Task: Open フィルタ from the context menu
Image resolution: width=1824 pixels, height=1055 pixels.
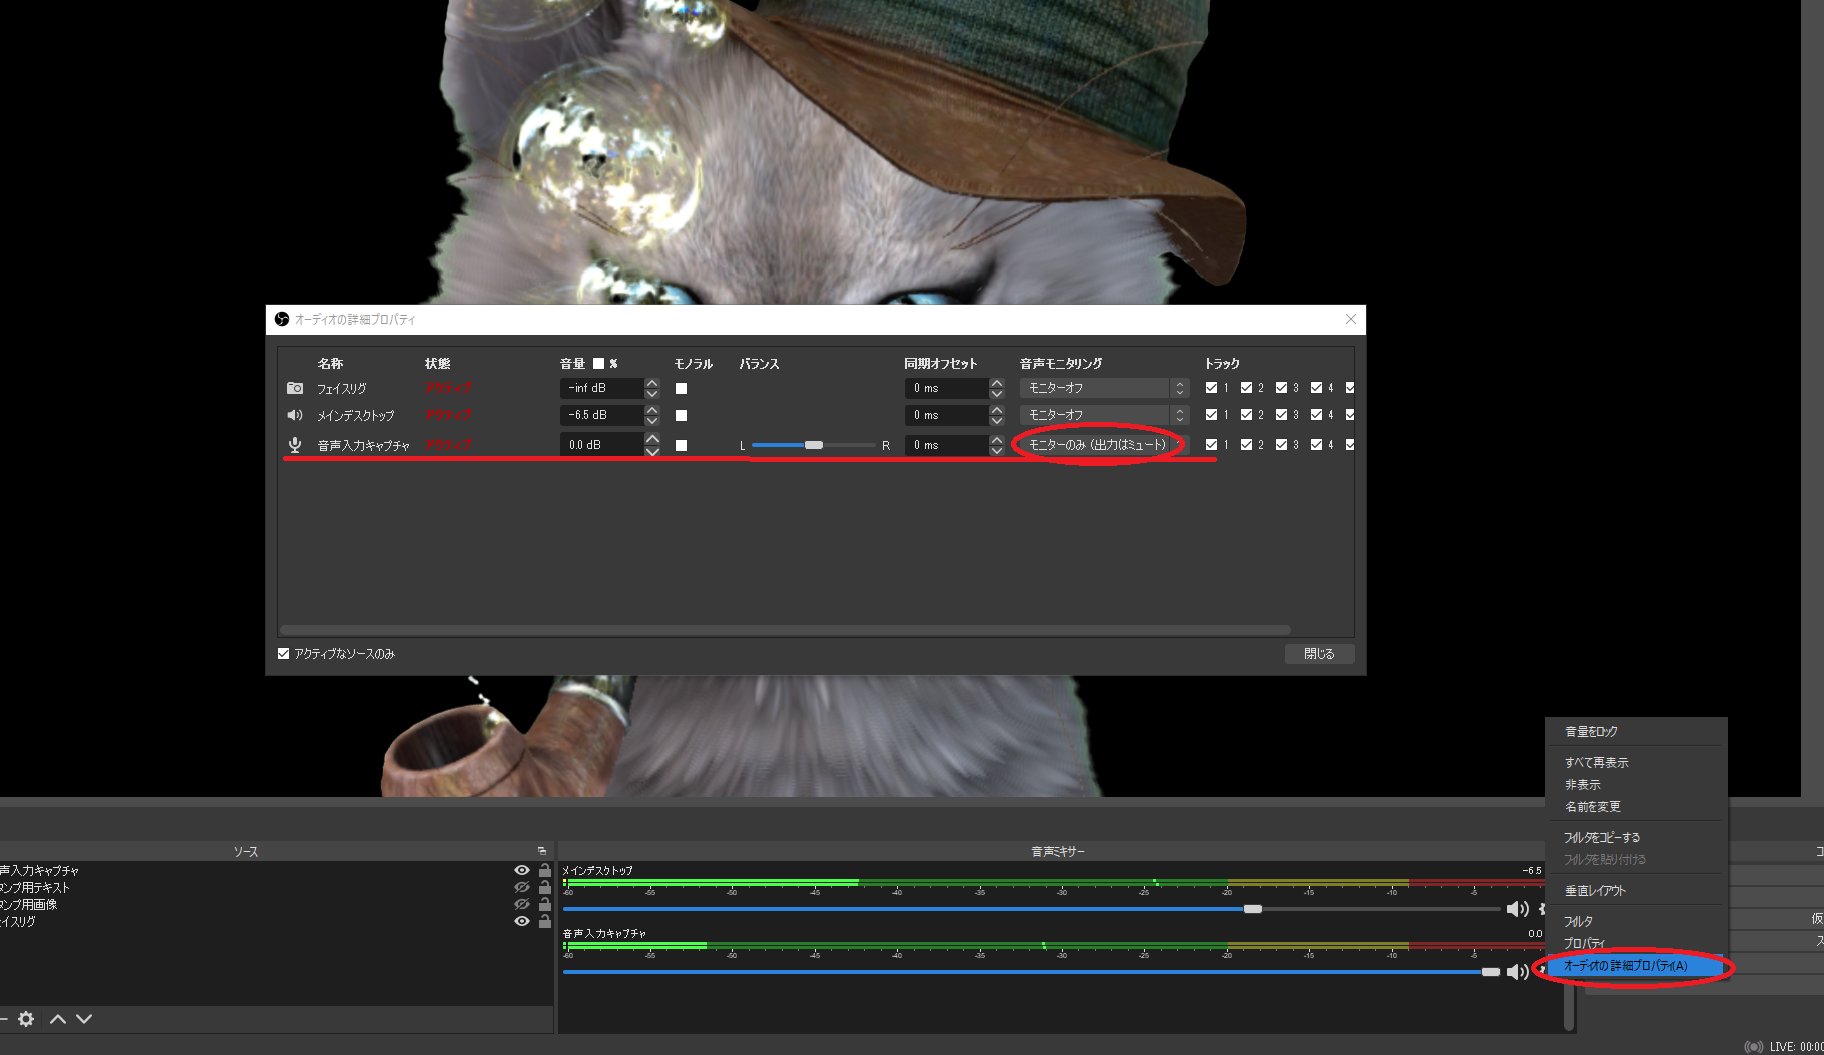Action: click(1636, 922)
